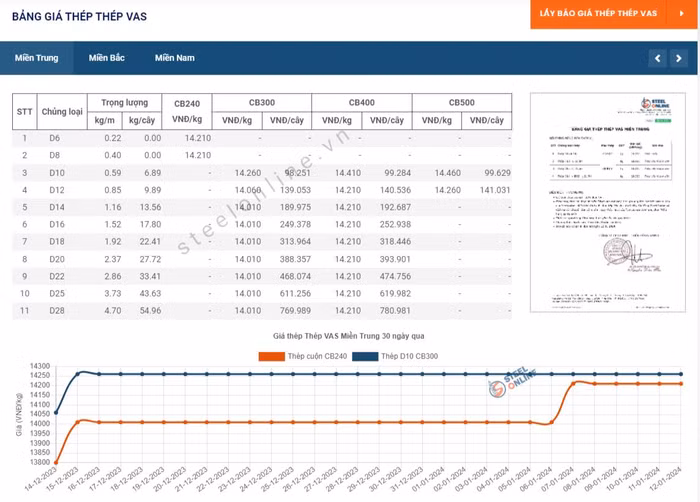Click the next arrow in the tab bar

679,59
